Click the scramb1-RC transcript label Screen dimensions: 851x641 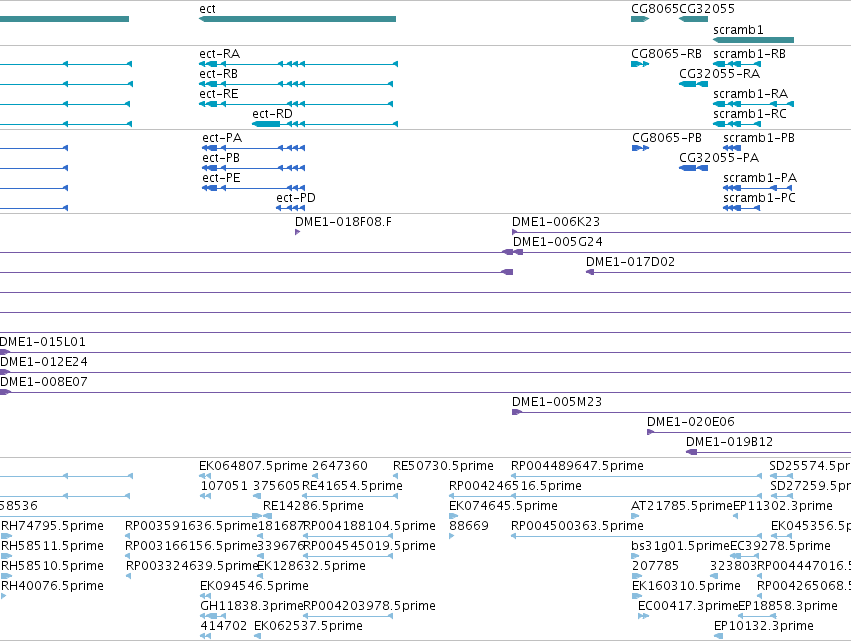pyautogui.click(x=750, y=114)
